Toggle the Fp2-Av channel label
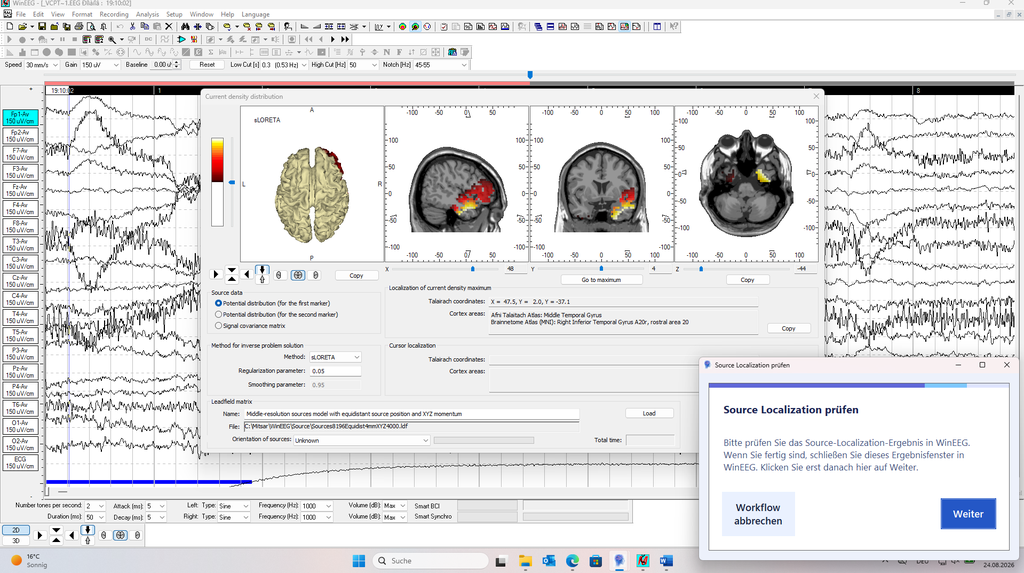This screenshot has width=1024, height=573. (x=20, y=136)
